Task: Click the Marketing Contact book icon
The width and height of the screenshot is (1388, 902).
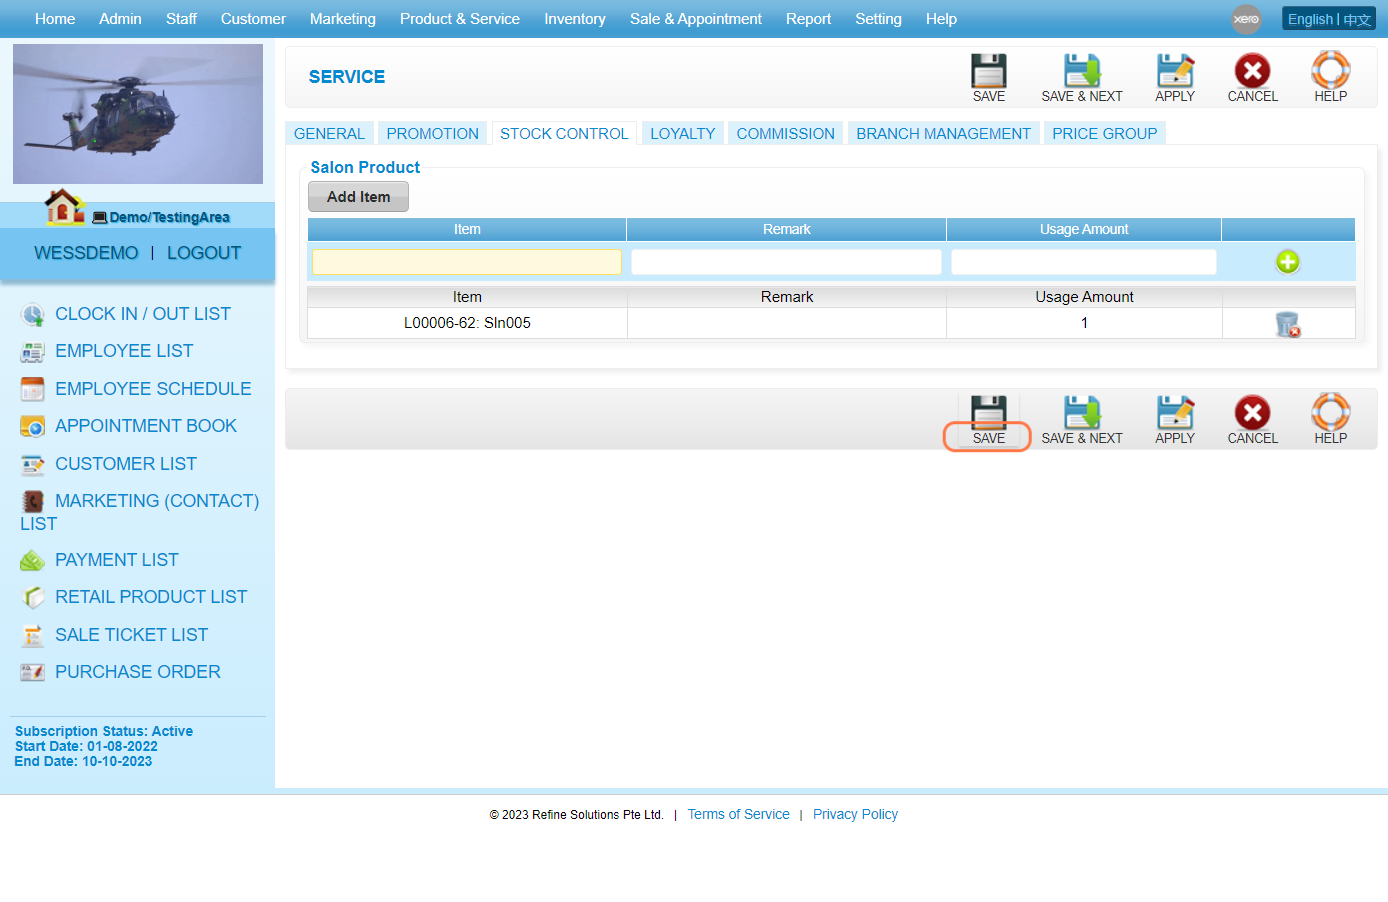Action: pyautogui.click(x=33, y=501)
